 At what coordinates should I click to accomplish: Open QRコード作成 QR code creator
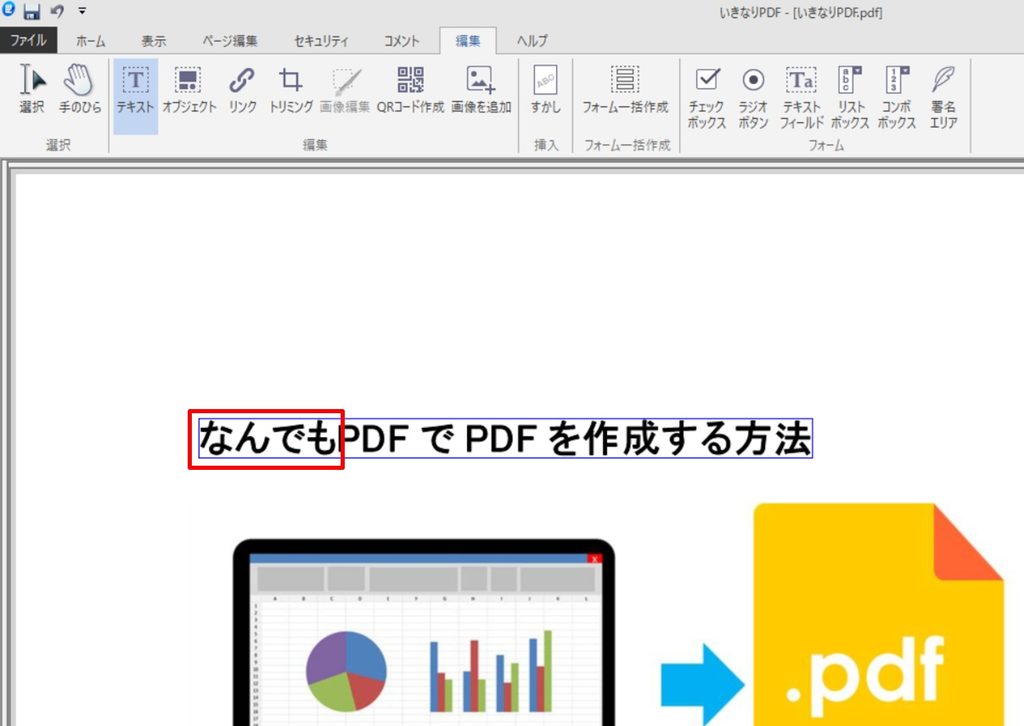pos(410,89)
